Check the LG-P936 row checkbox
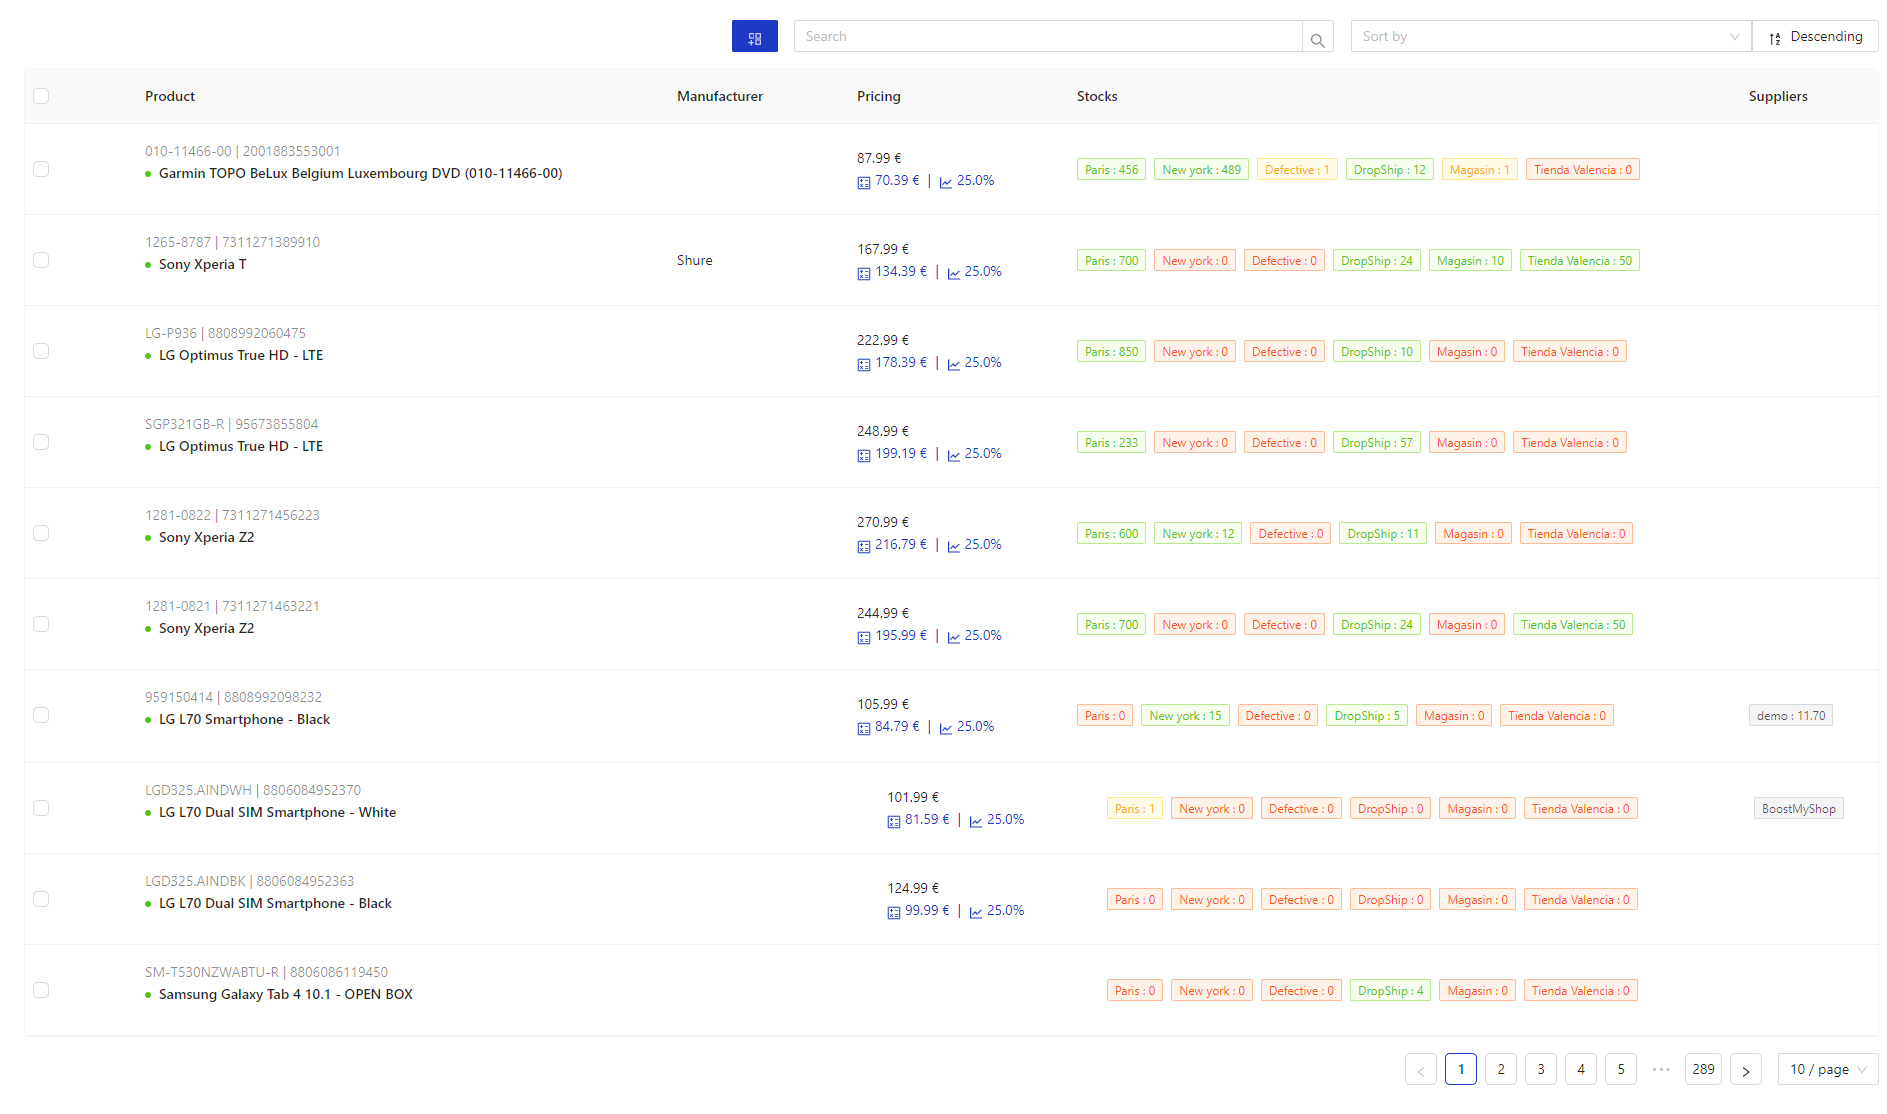 pyautogui.click(x=41, y=351)
